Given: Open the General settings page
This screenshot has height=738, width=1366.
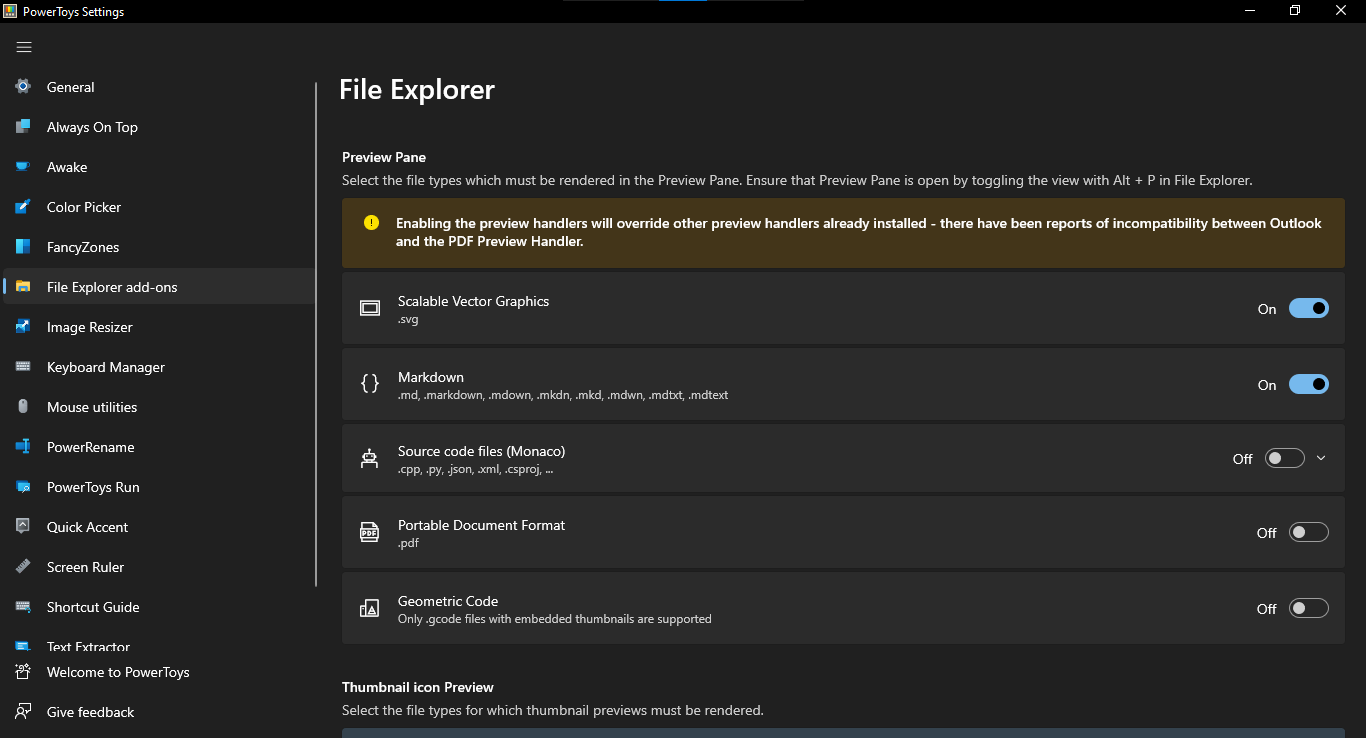Looking at the screenshot, I should pos(159,87).
